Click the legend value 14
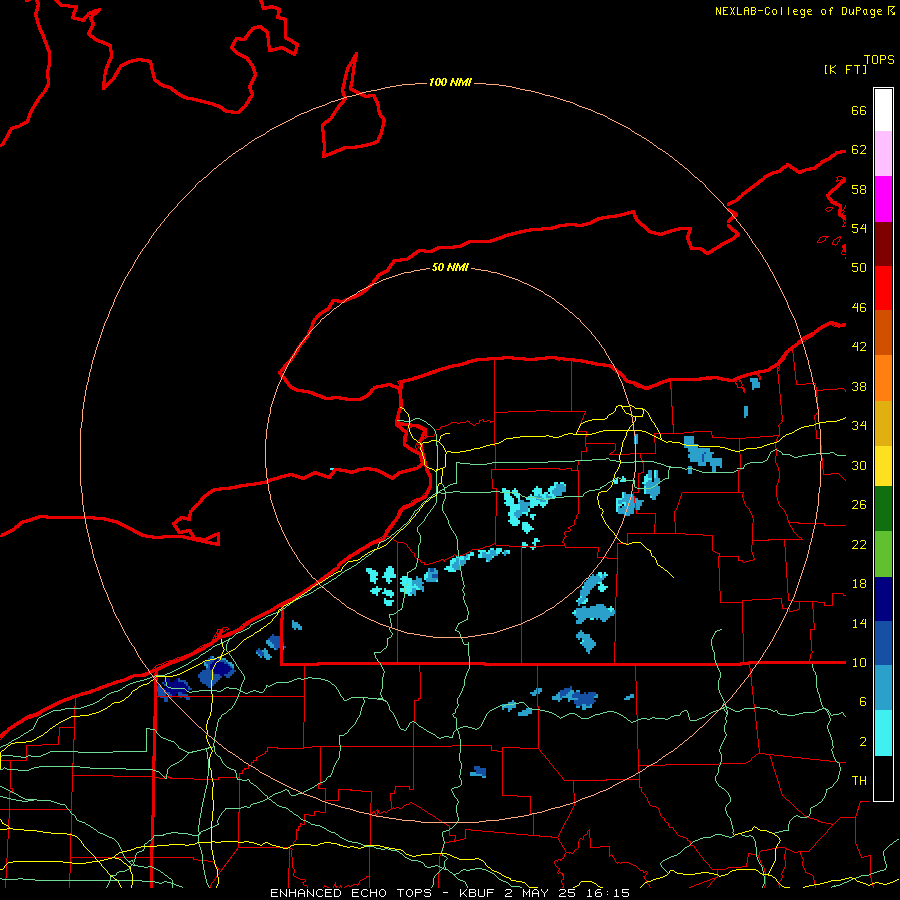This screenshot has width=900, height=900. (859, 623)
